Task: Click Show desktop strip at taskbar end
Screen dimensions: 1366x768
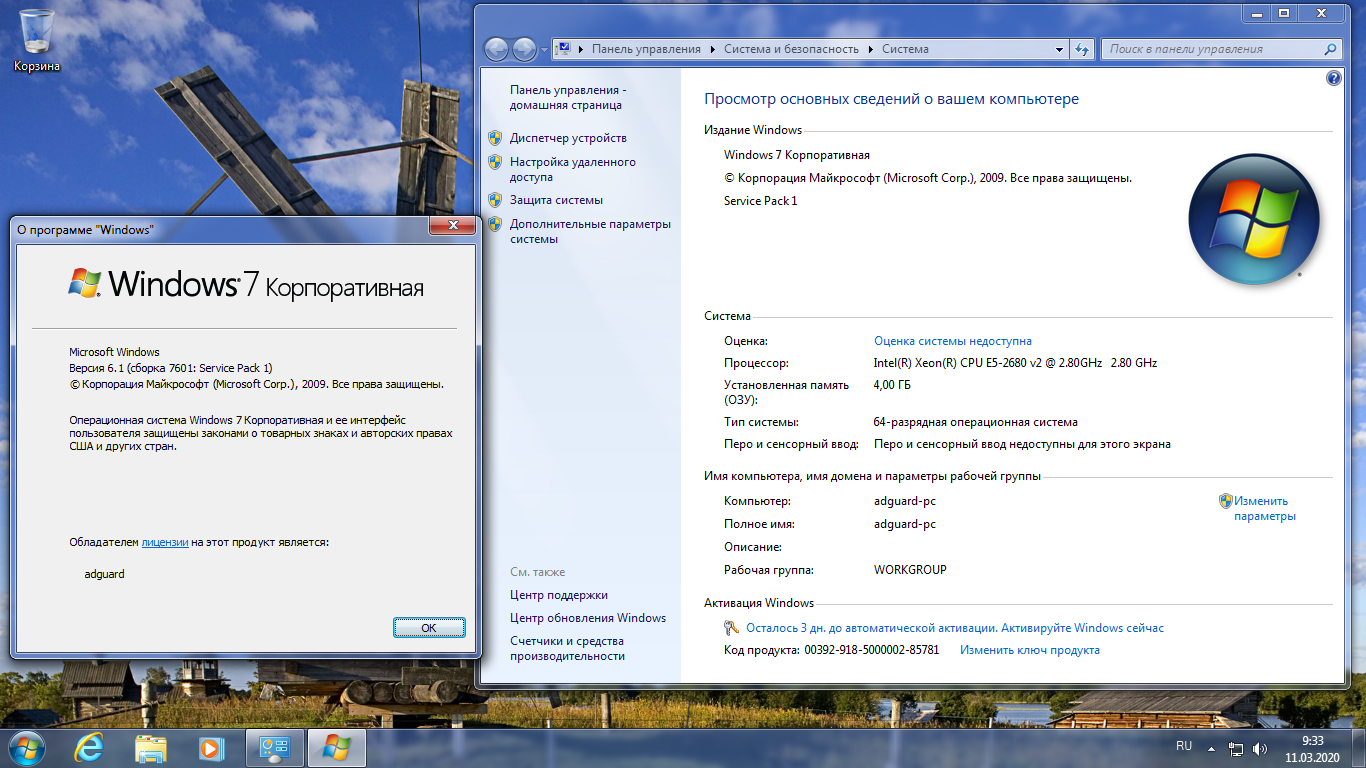Action: [x=1359, y=748]
